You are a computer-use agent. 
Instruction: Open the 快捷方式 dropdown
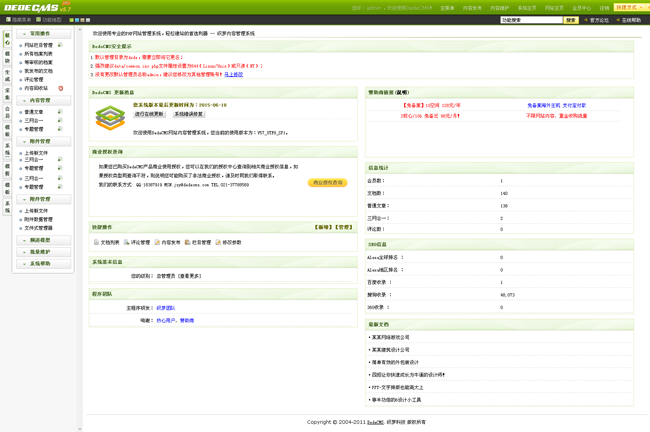[x=630, y=7]
